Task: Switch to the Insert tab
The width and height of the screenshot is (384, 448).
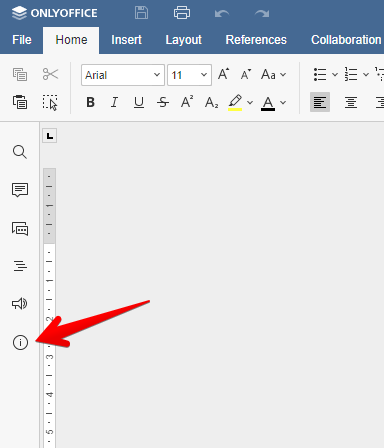Action: (x=126, y=40)
